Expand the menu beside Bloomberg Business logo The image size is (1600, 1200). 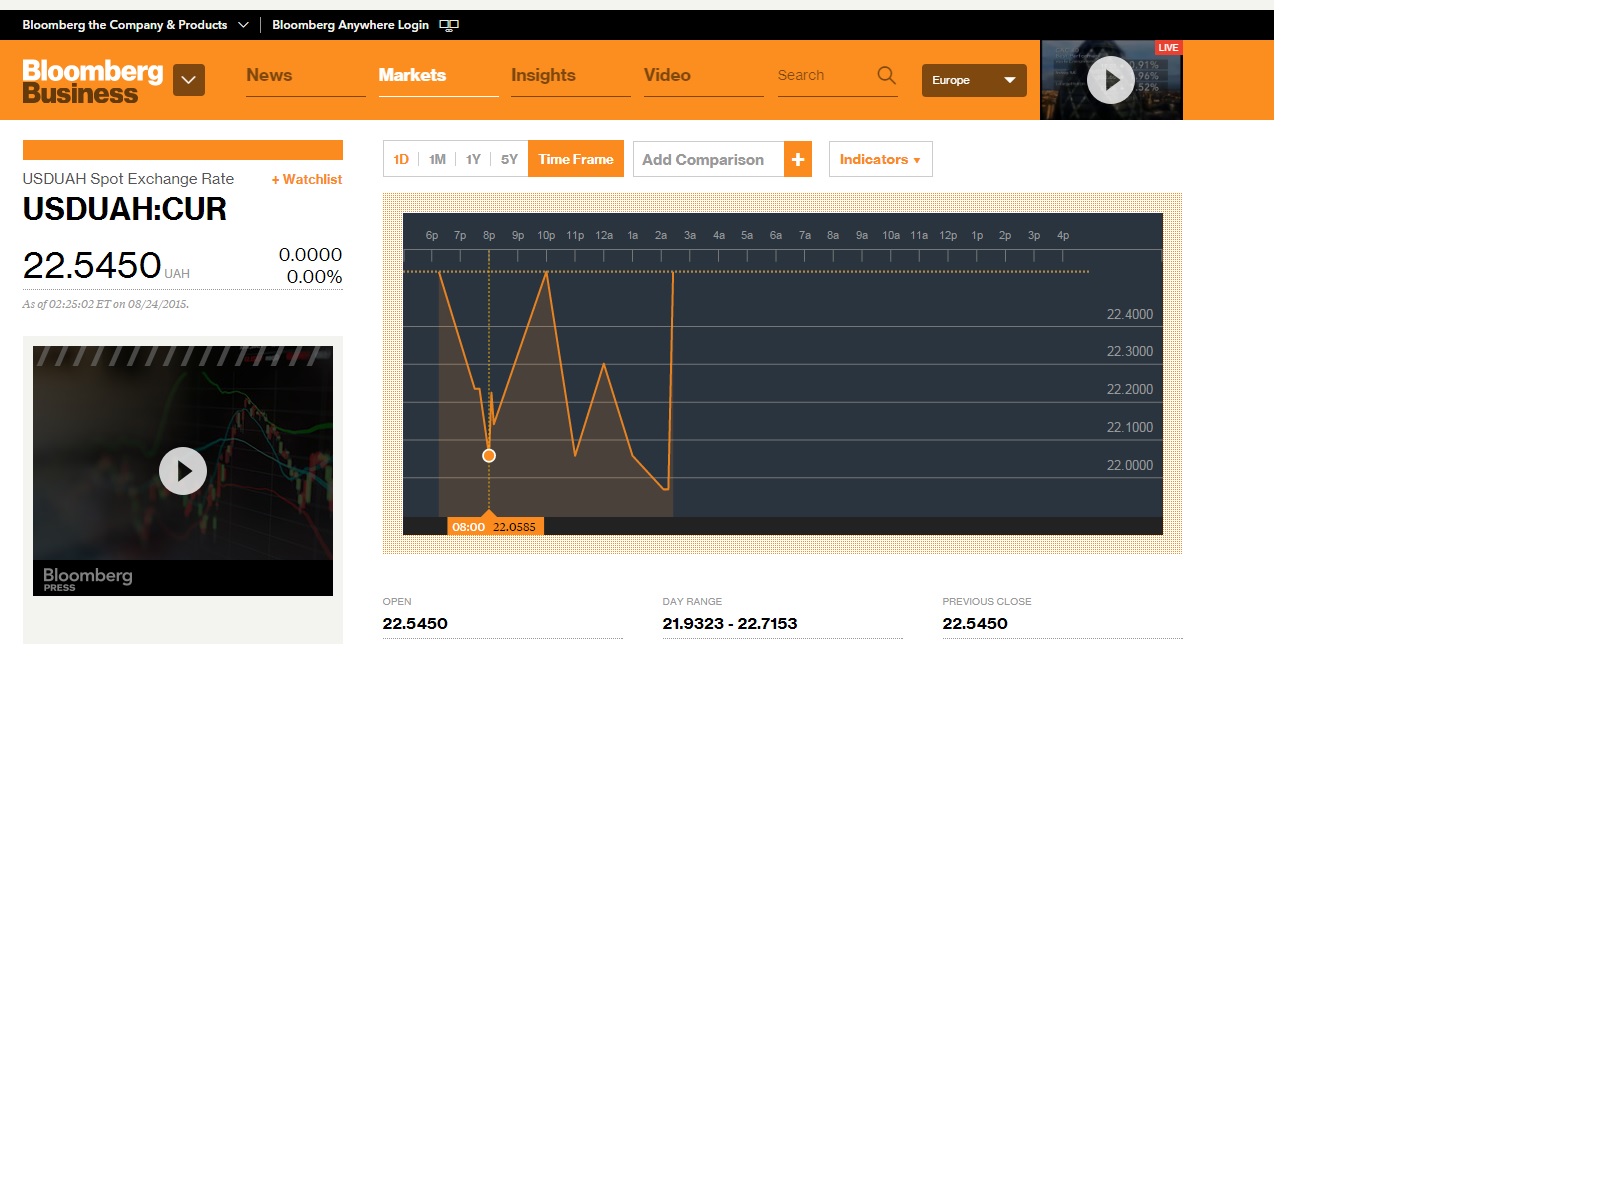click(189, 80)
